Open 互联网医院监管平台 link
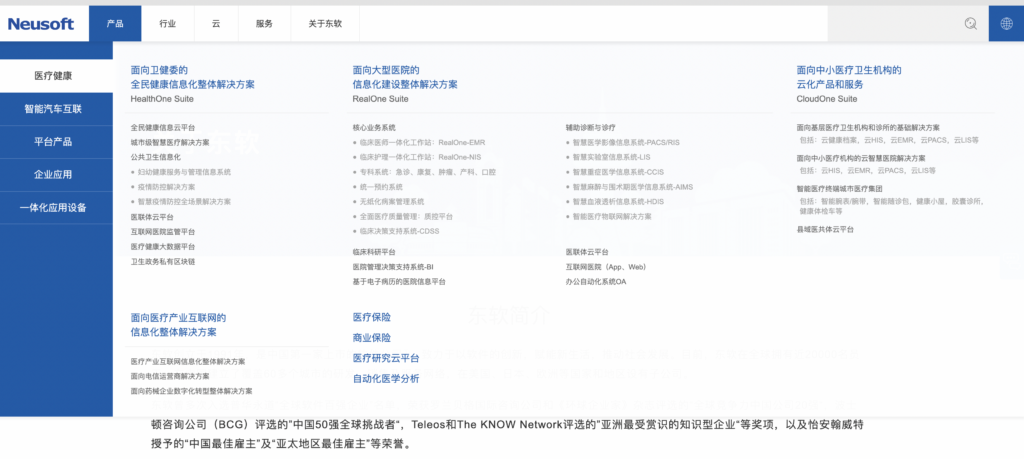The width and height of the screenshot is (1024, 459). coord(163,232)
